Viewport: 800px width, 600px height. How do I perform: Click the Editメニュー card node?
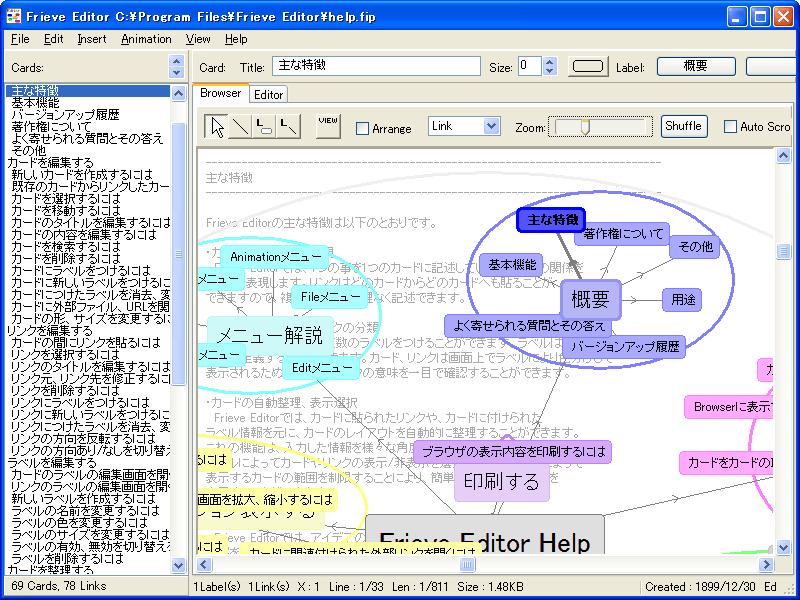click(x=321, y=368)
